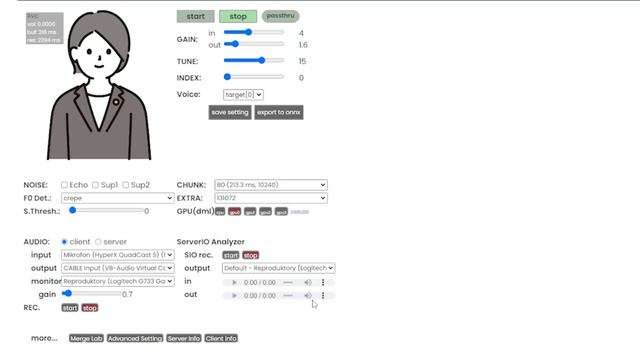The width and height of the screenshot is (640, 360).
Task: Click the performance stats overlay box
Action: (x=44, y=28)
